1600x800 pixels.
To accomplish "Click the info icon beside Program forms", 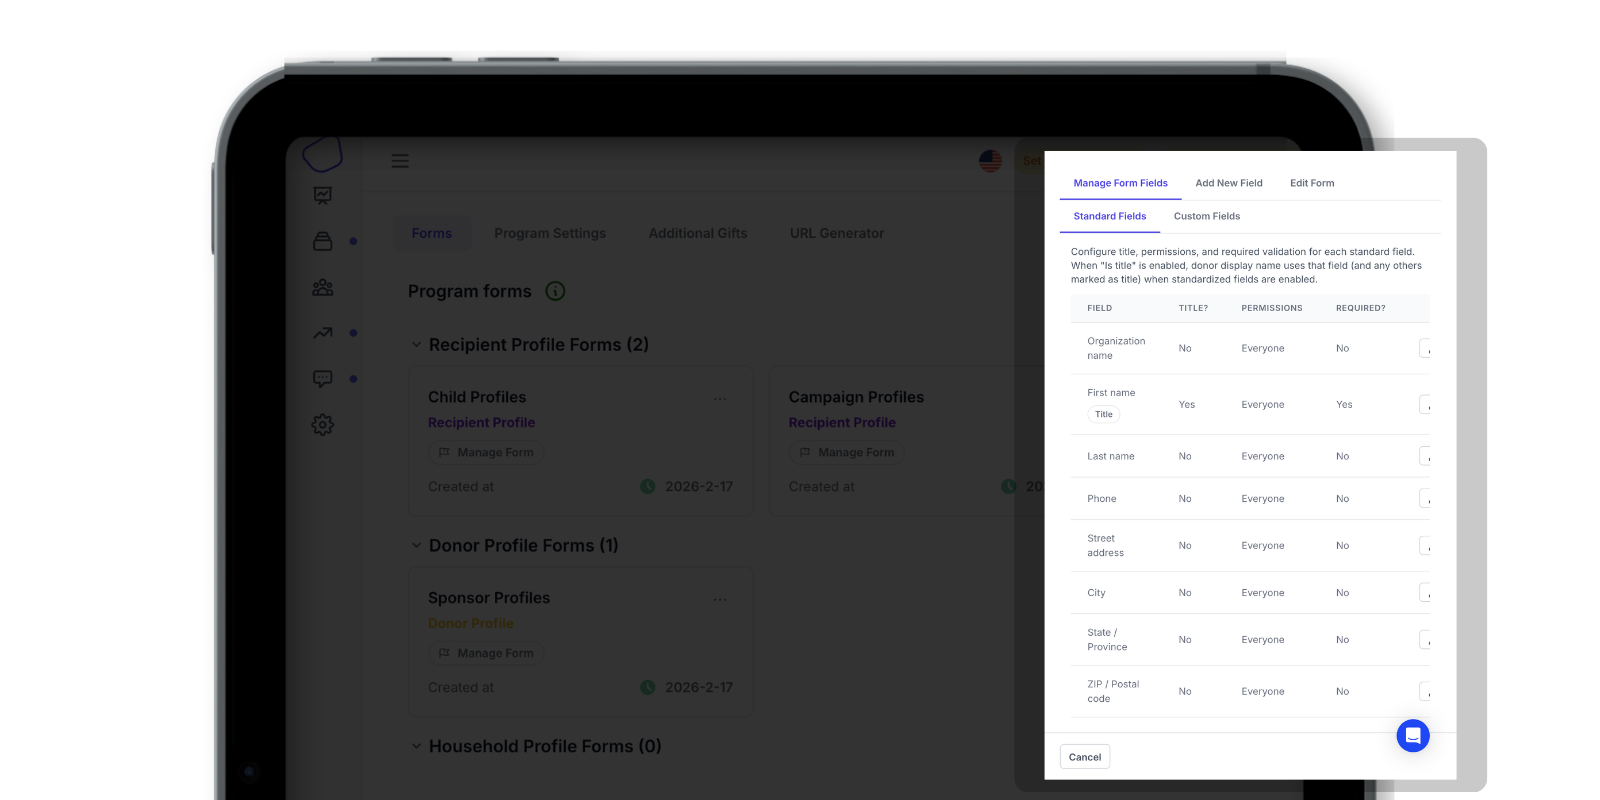I will click(555, 291).
